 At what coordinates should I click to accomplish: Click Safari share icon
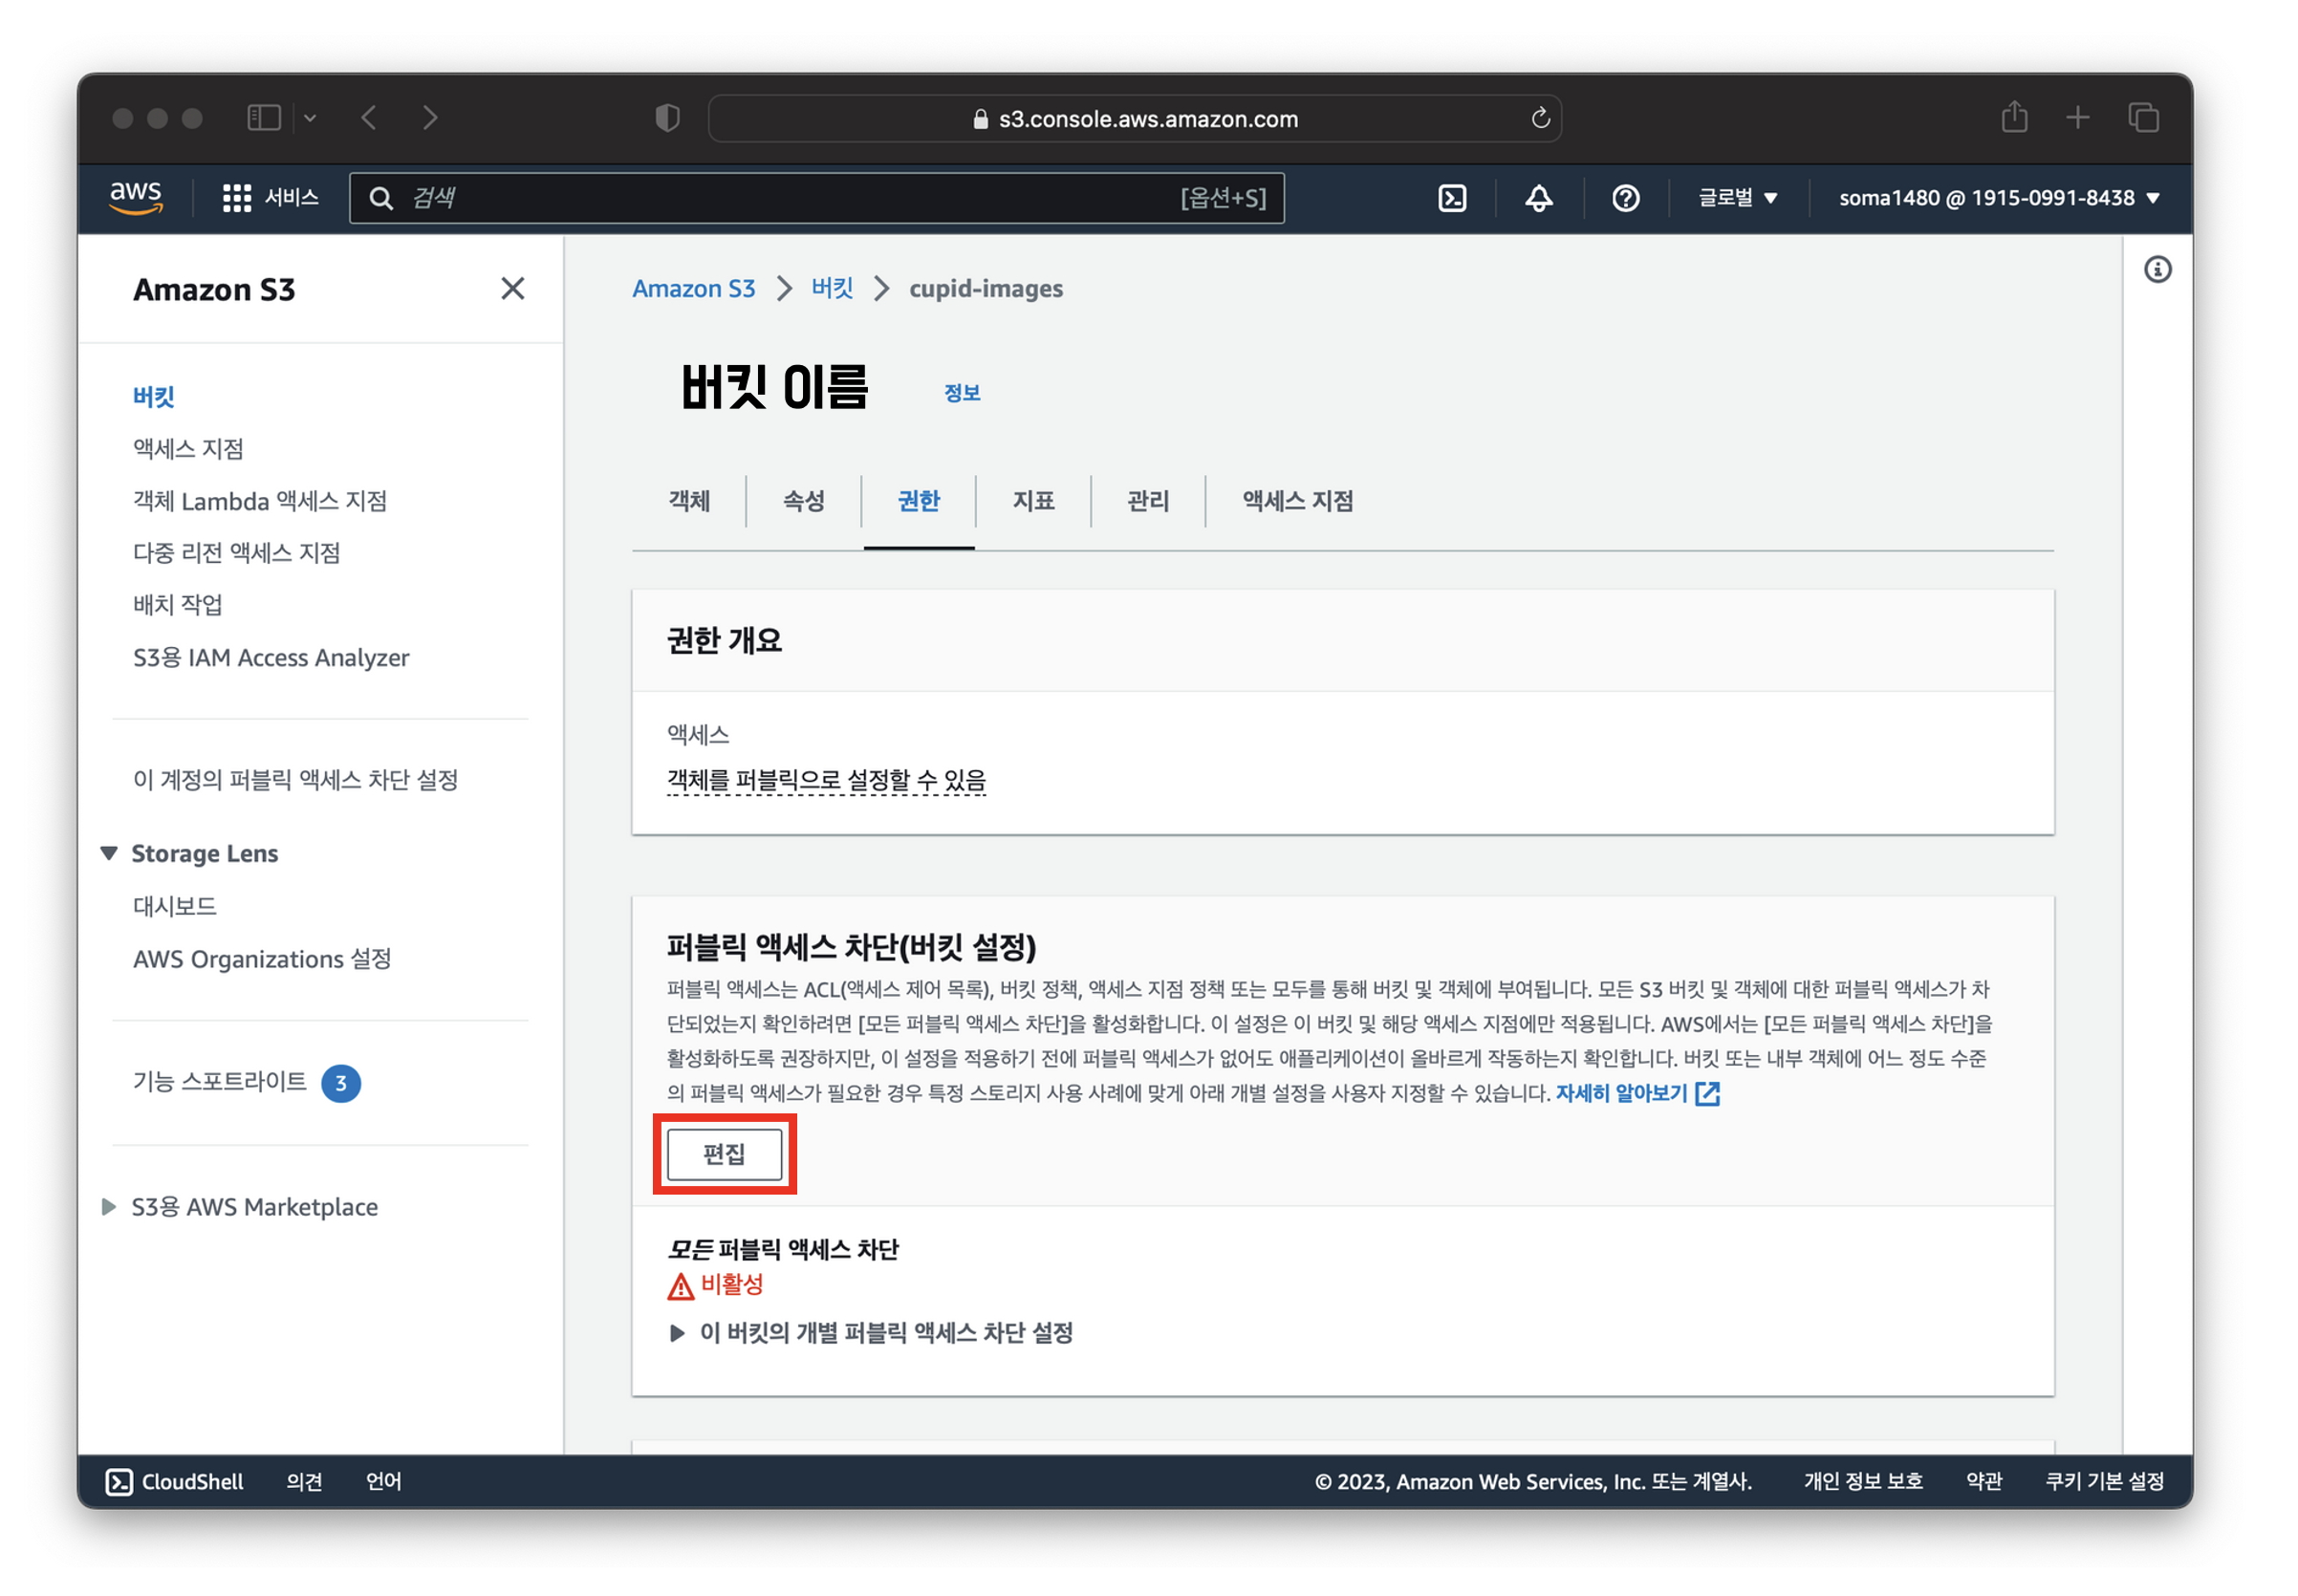coord(2013,118)
